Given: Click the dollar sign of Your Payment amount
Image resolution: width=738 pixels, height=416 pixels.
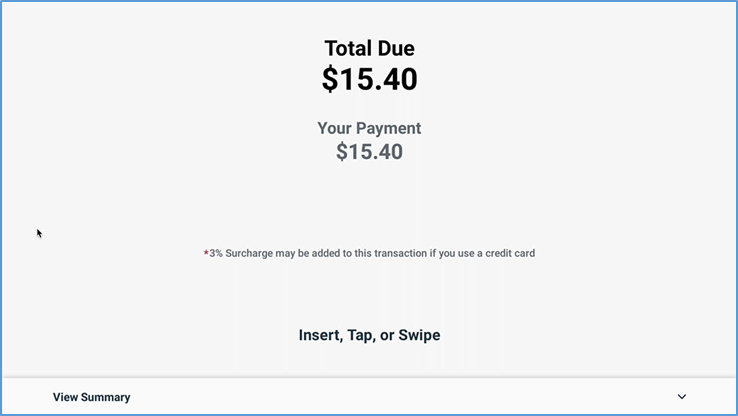Looking at the screenshot, I should tap(342, 152).
